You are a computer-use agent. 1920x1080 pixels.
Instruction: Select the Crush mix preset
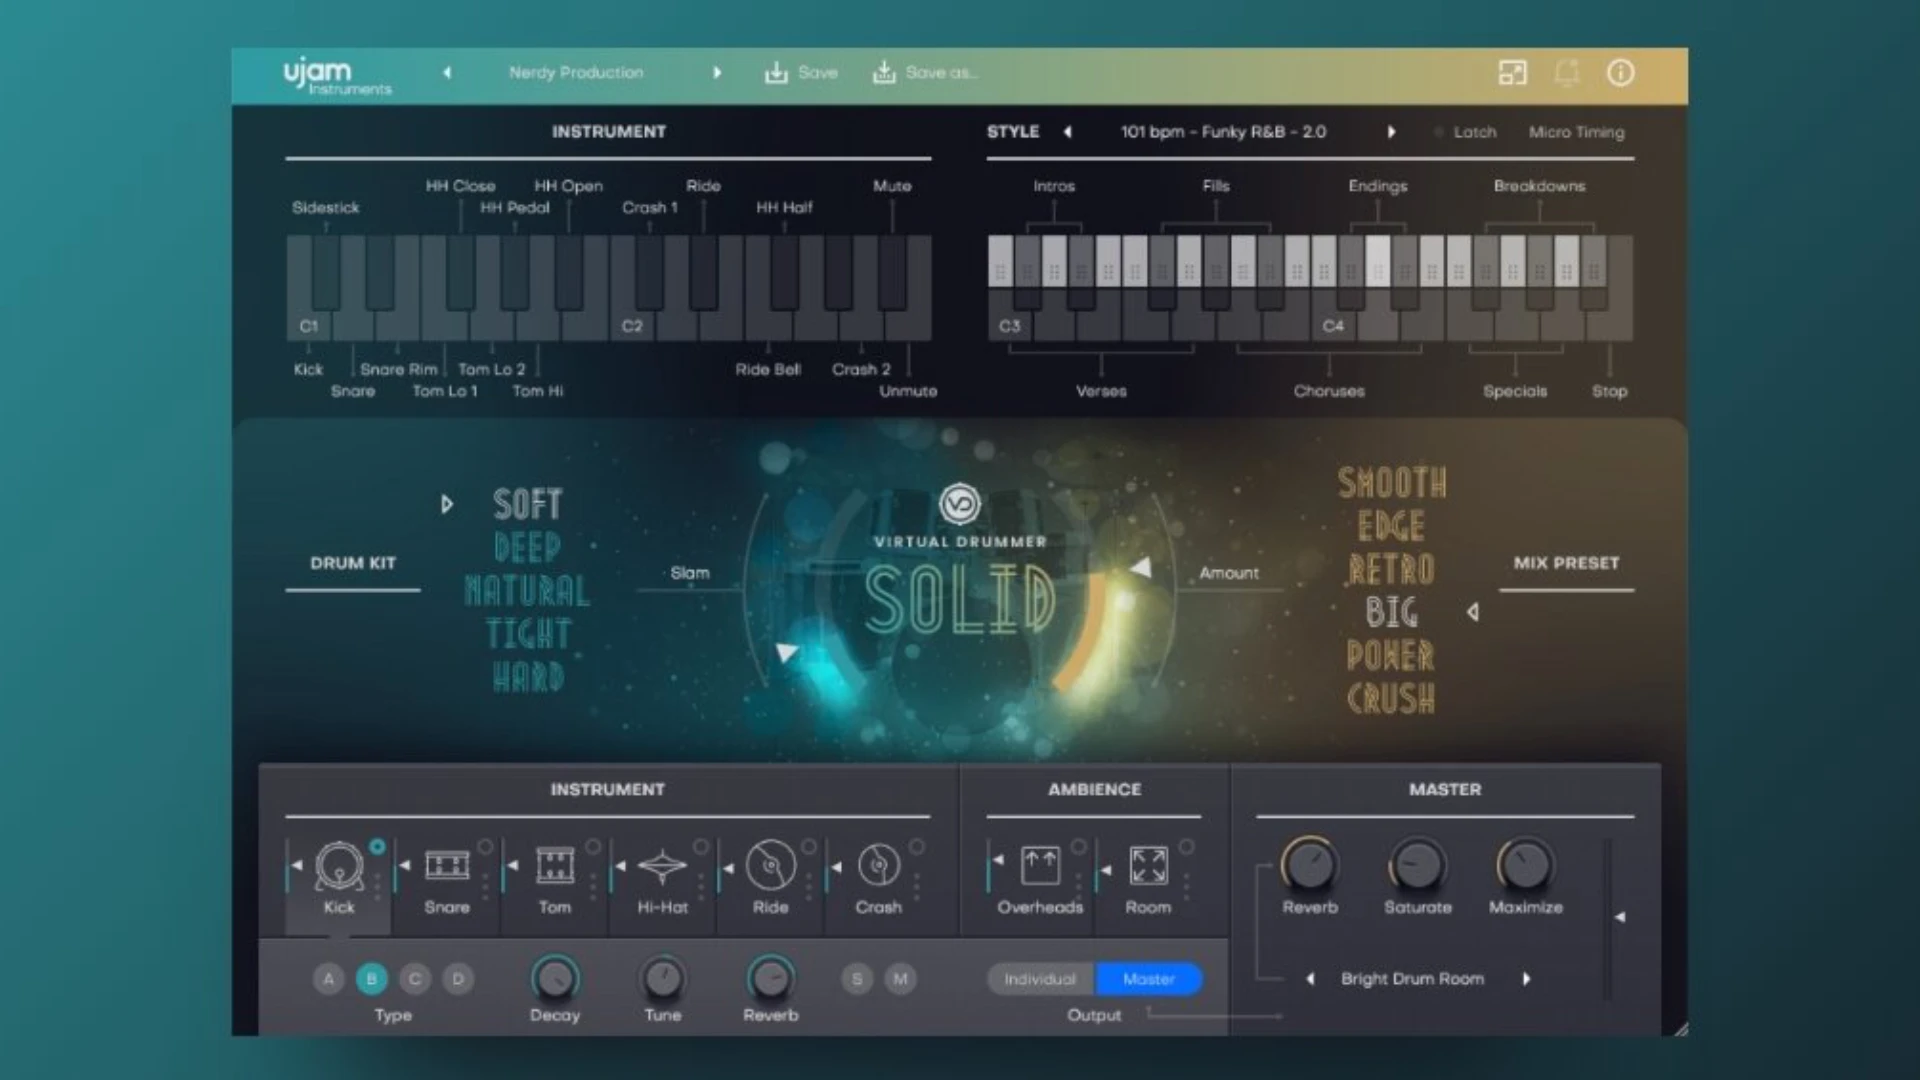point(1391,699)
